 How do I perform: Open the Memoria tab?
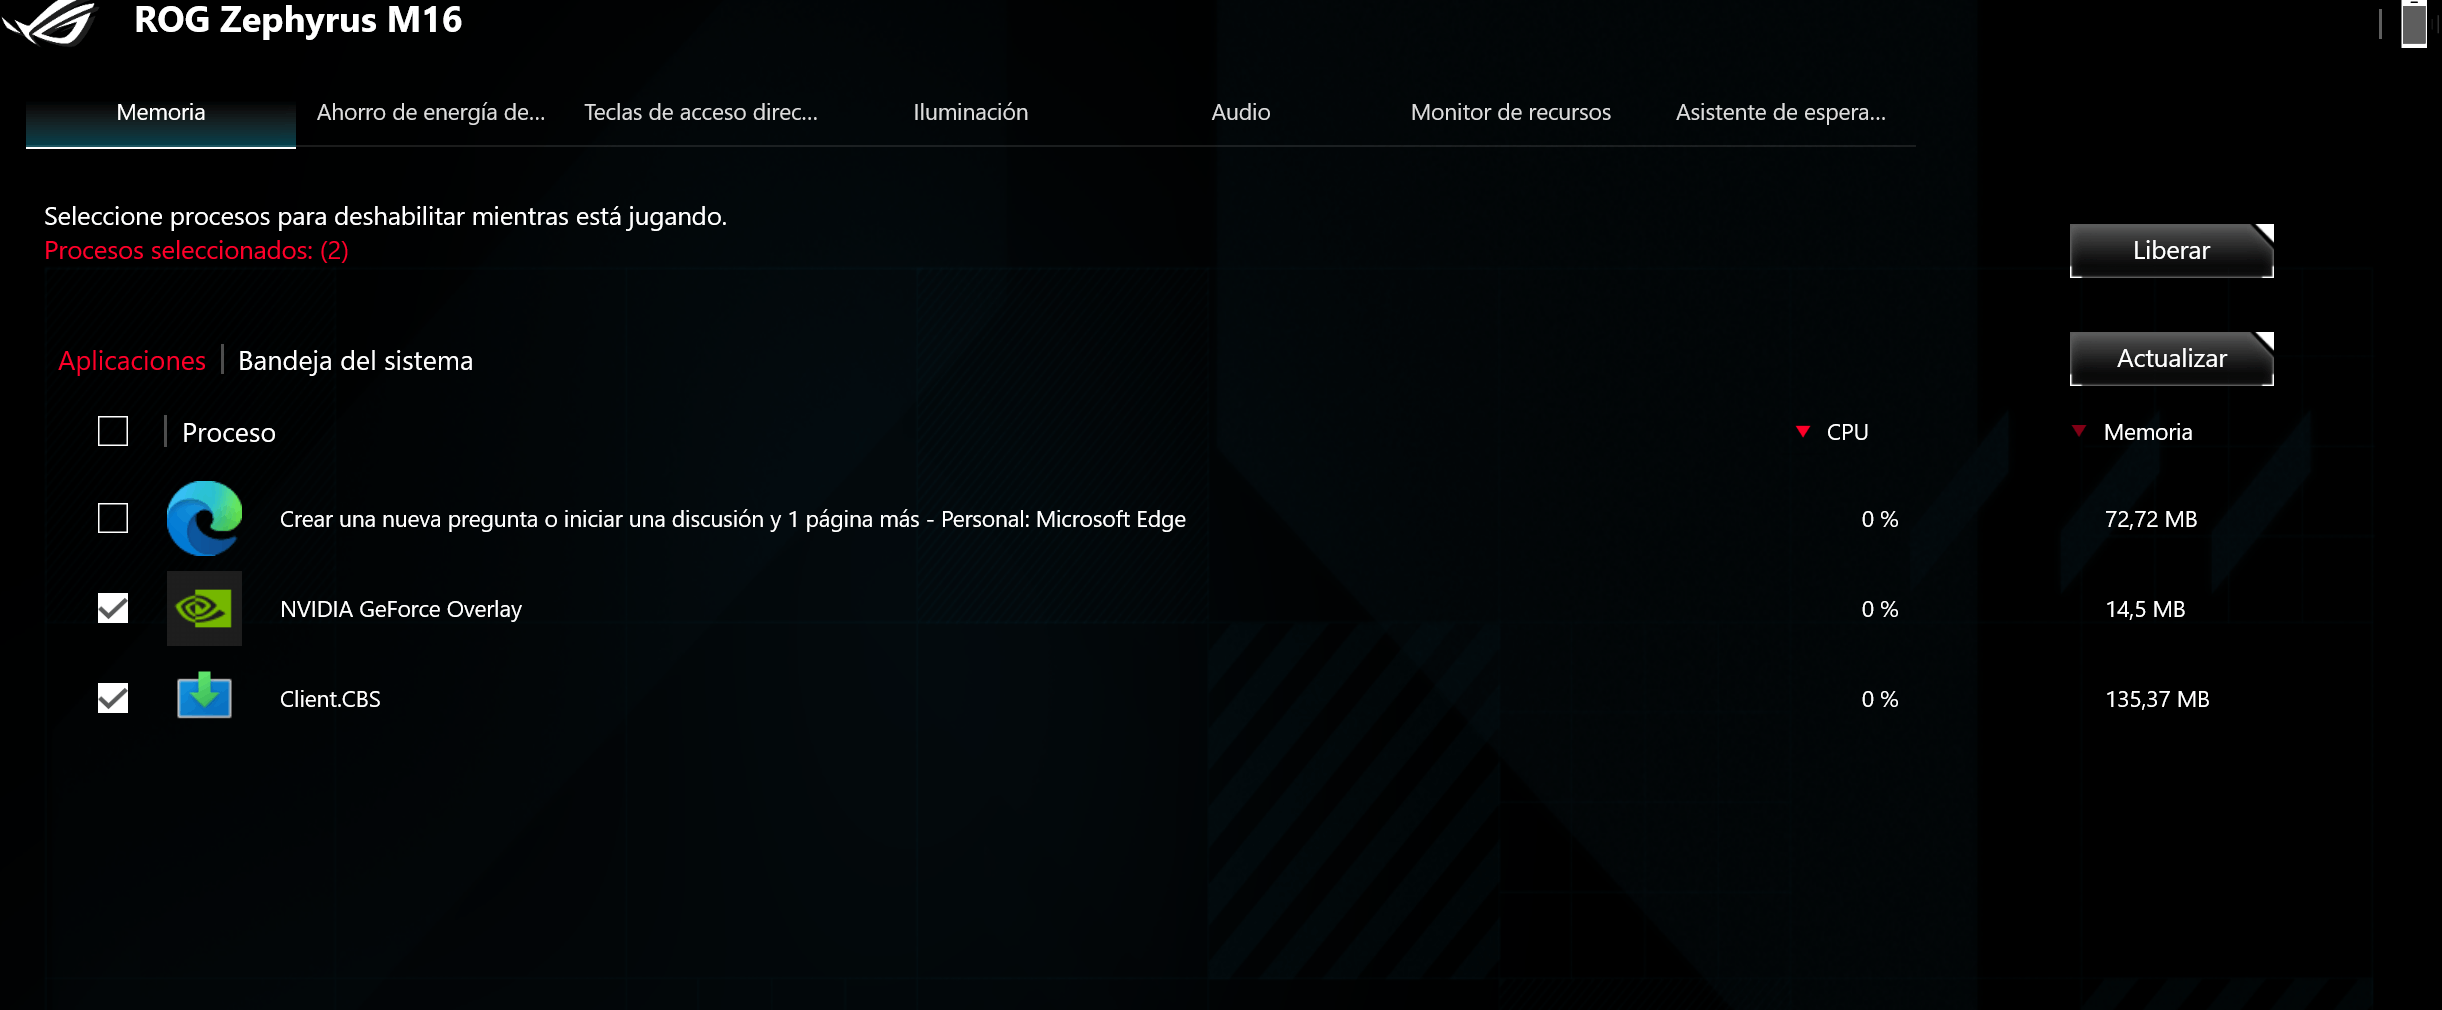161,113
